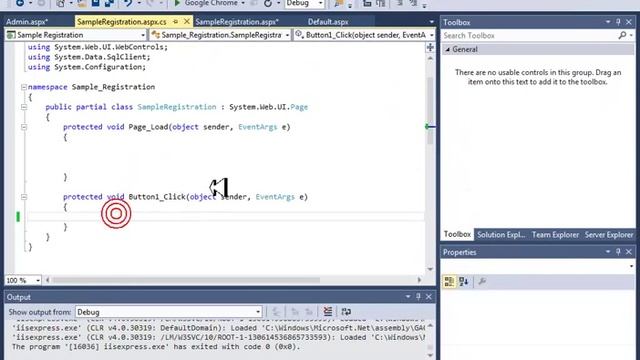Click the editor horizontal scrollbar thumb
The image size is (640, 360).
pyautogui.click(x=186, y=280)
